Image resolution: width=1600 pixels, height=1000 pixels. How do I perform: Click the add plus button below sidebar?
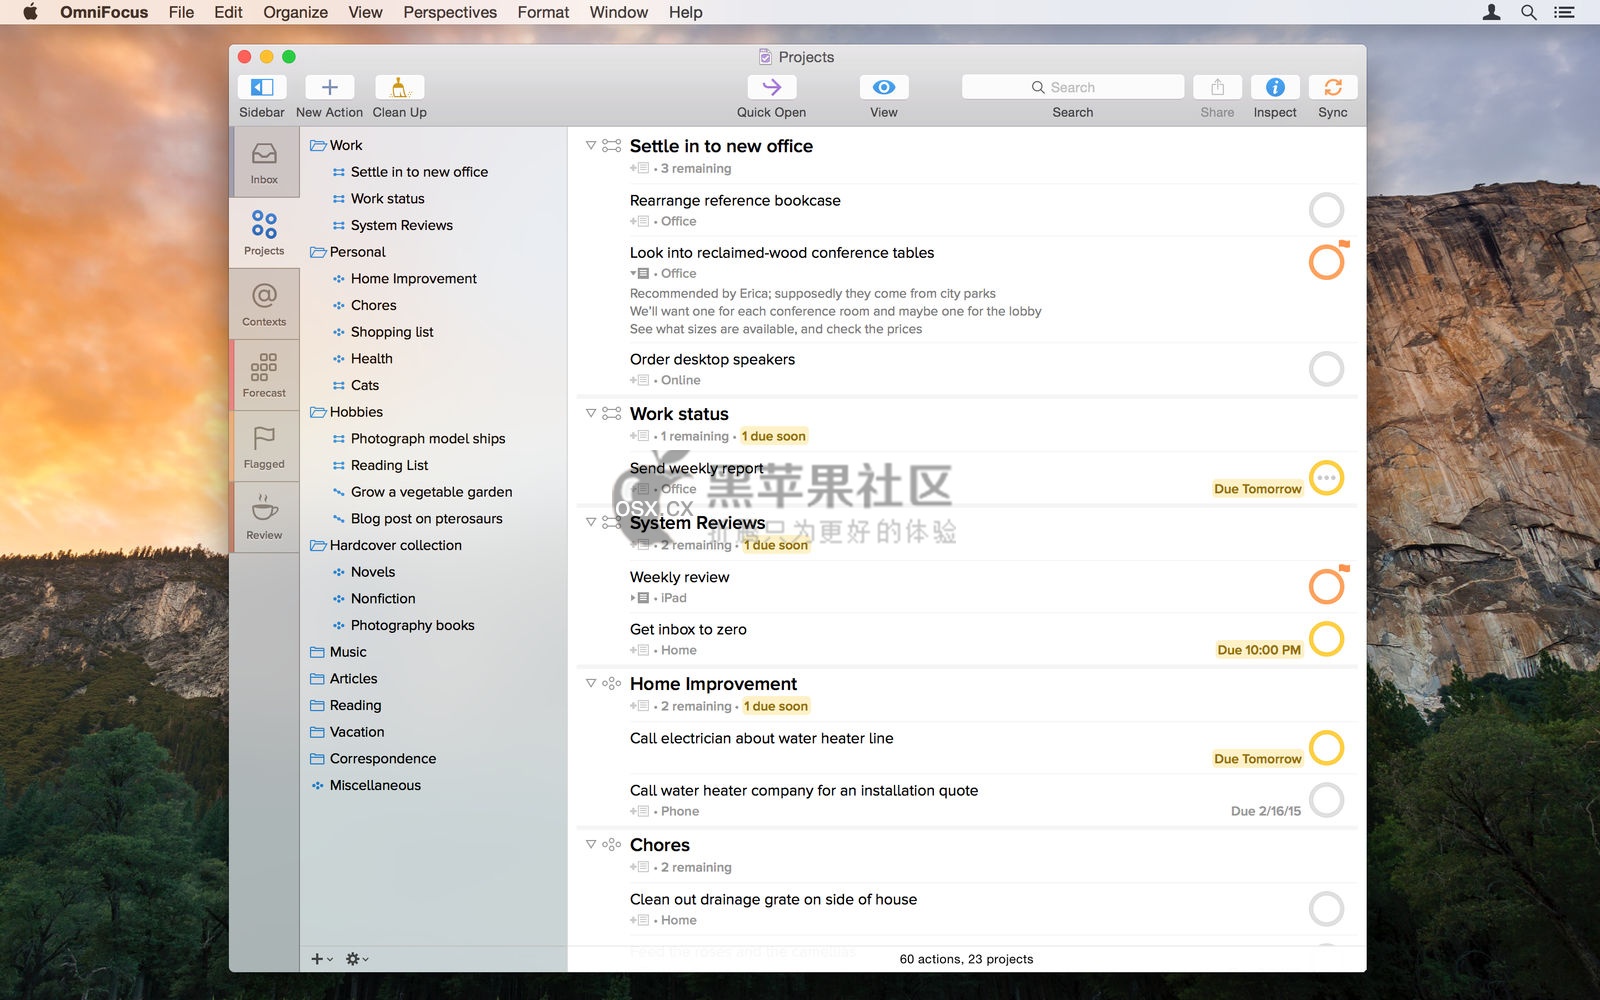[x=321, y=959]
